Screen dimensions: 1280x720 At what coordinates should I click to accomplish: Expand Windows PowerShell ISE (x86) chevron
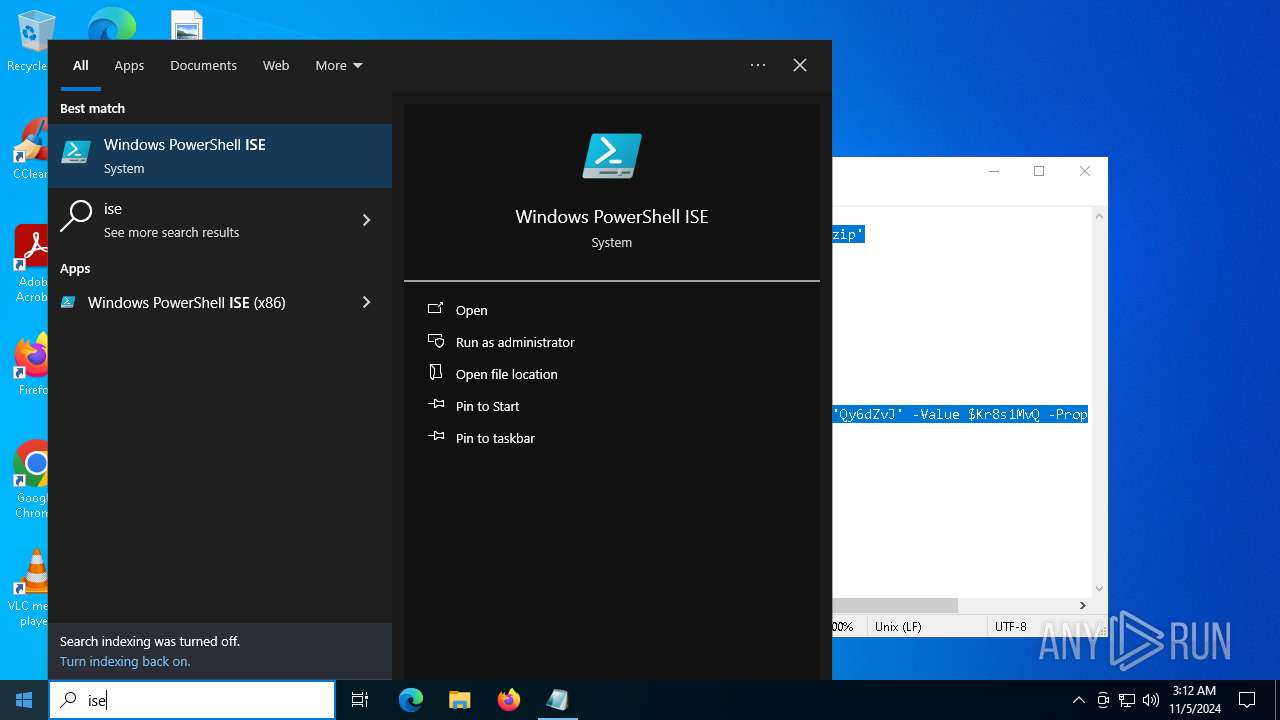(366, 302)
